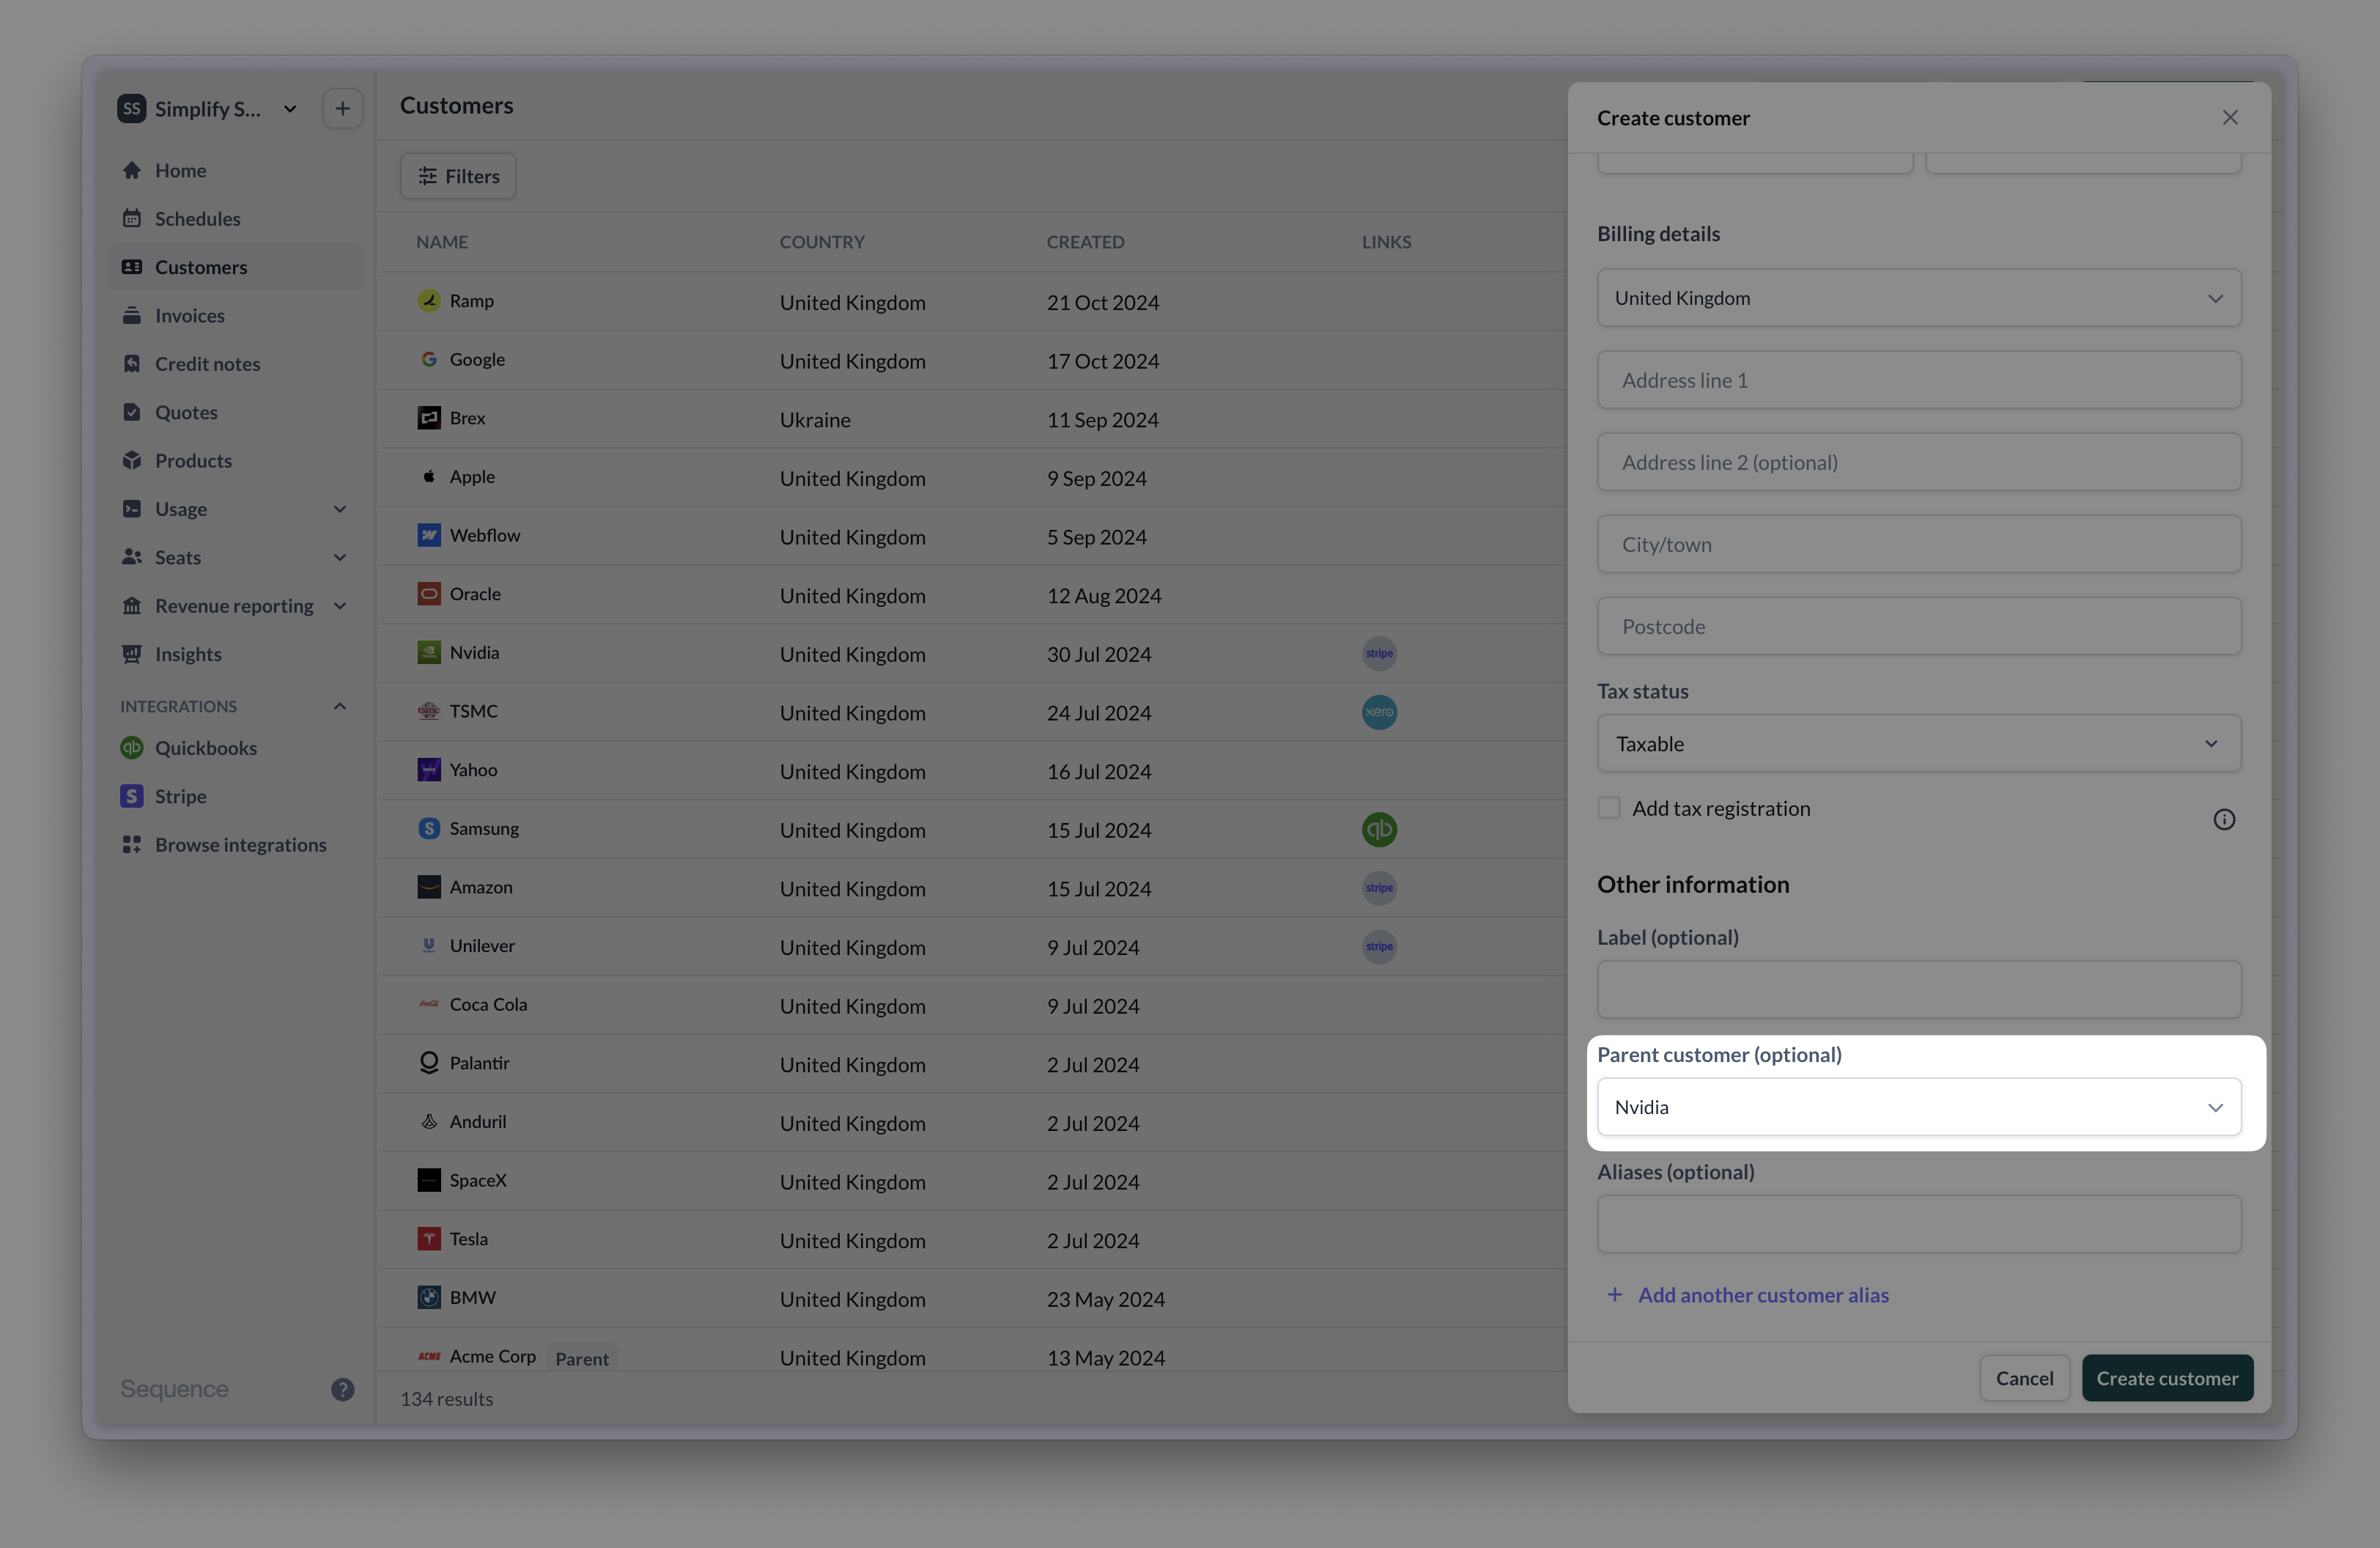Click the Postcode field
This screenshot has height=1548, width=2380.
pyautogui.click(x=1918, y=626)
